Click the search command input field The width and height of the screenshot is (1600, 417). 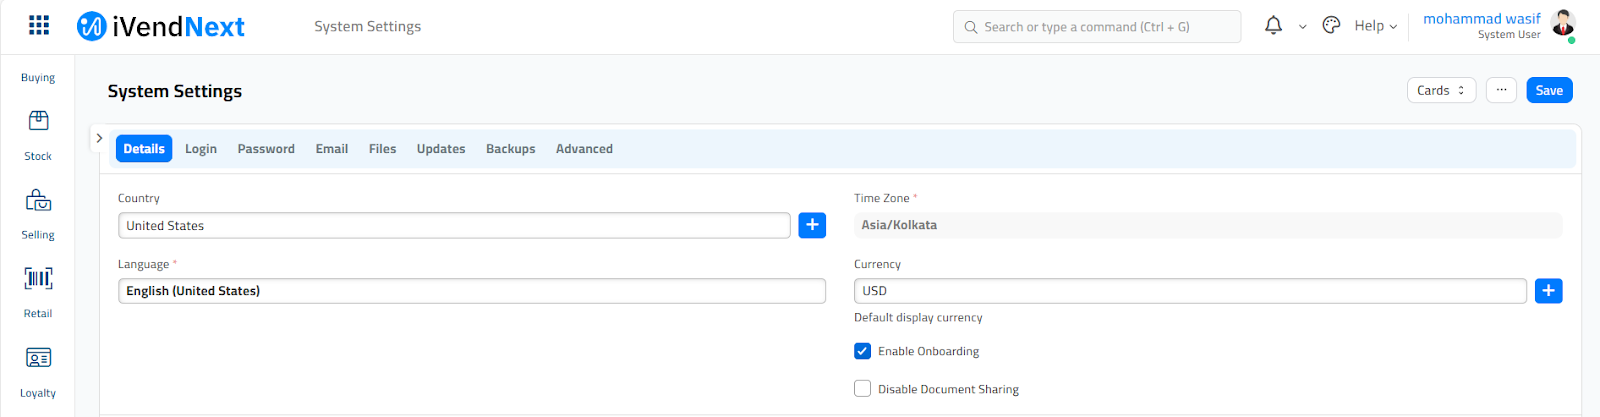pyautogui.click(x=1096, y=27)
